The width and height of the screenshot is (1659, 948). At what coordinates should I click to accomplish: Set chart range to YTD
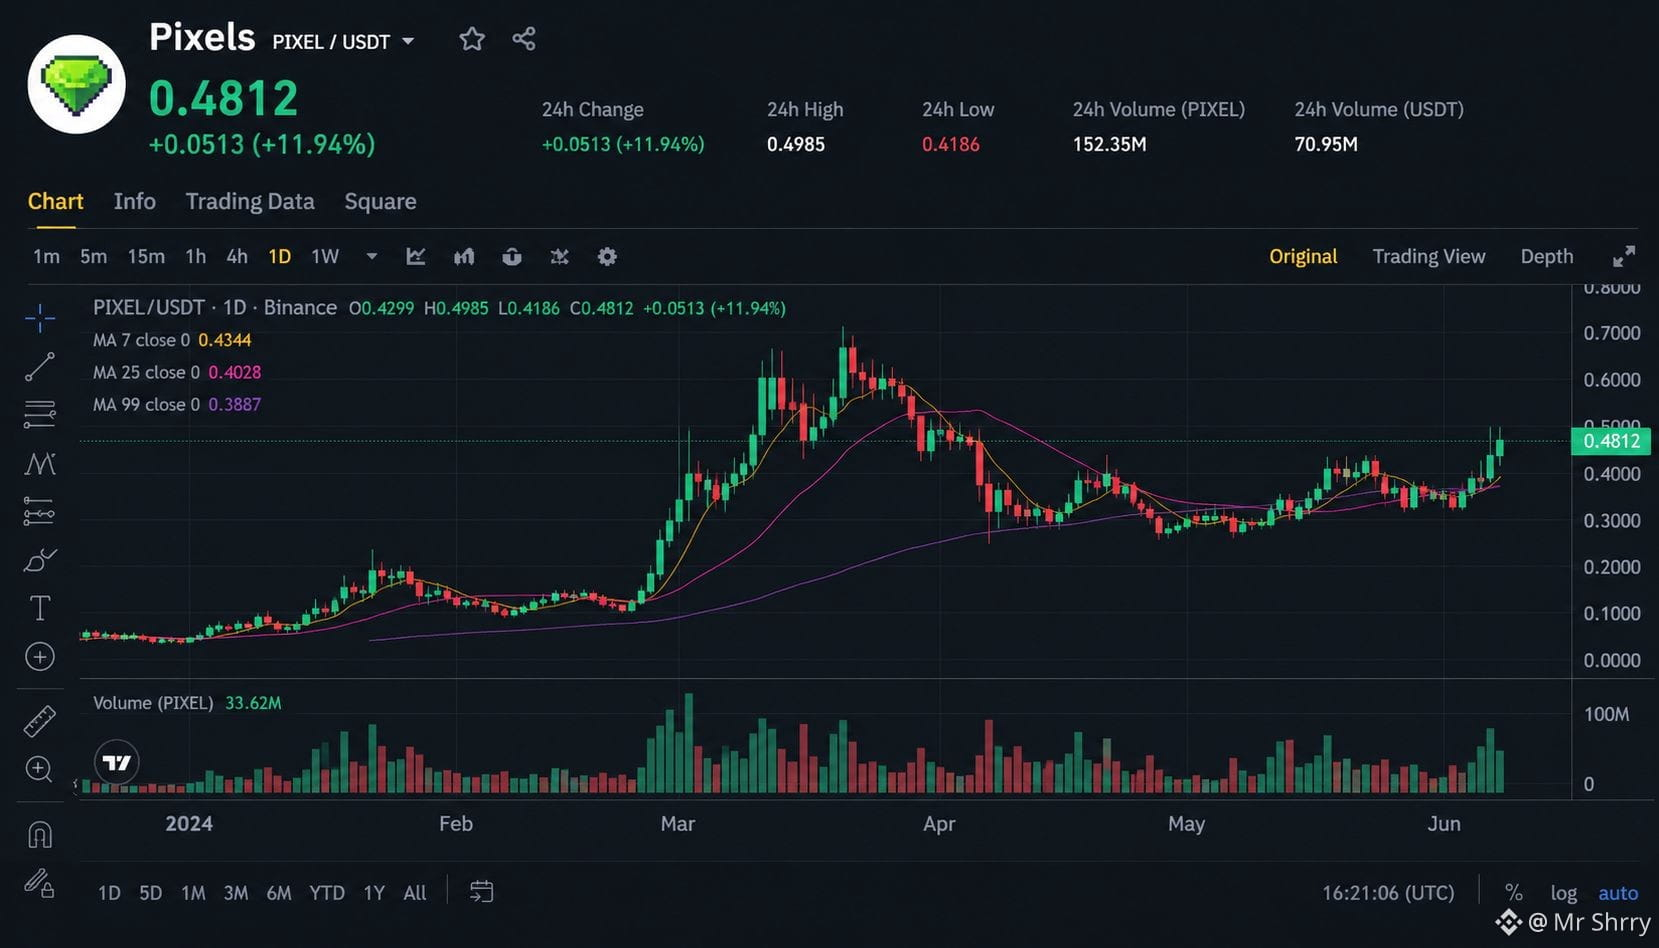[327, 893]
